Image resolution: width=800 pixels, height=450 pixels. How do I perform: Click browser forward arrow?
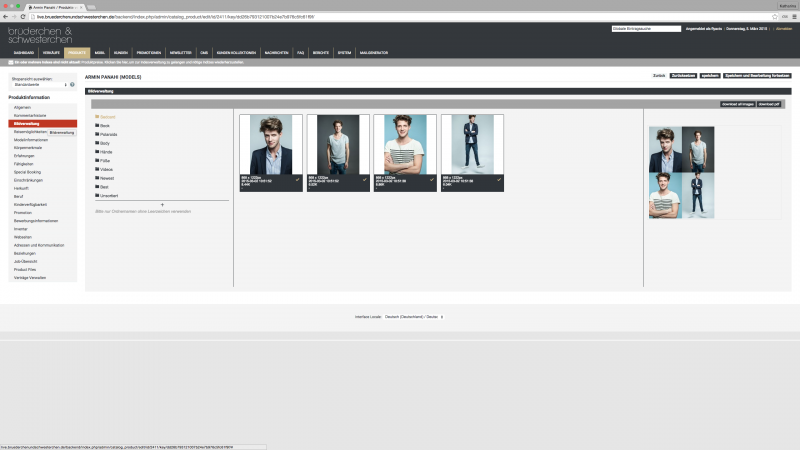[14, 17]
